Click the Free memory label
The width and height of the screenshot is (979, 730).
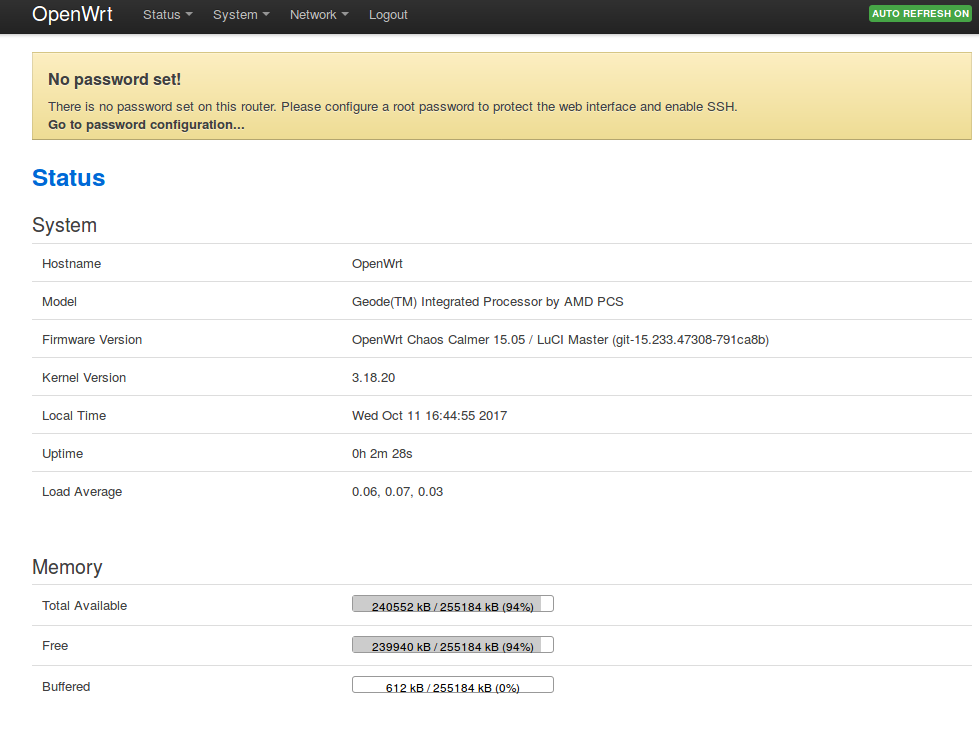[55, 646]
